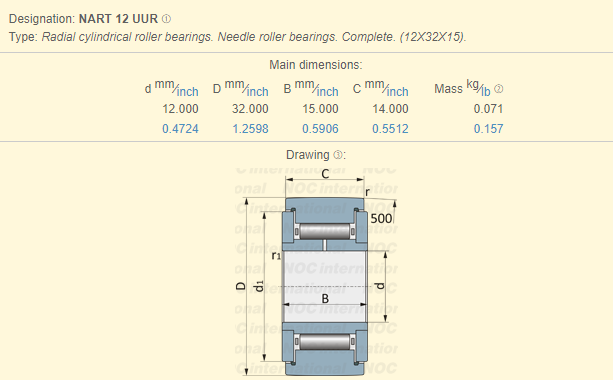Click the blue inch unit under B
Viewport: 613px width, 380px height.
click(x=328, y=92)
